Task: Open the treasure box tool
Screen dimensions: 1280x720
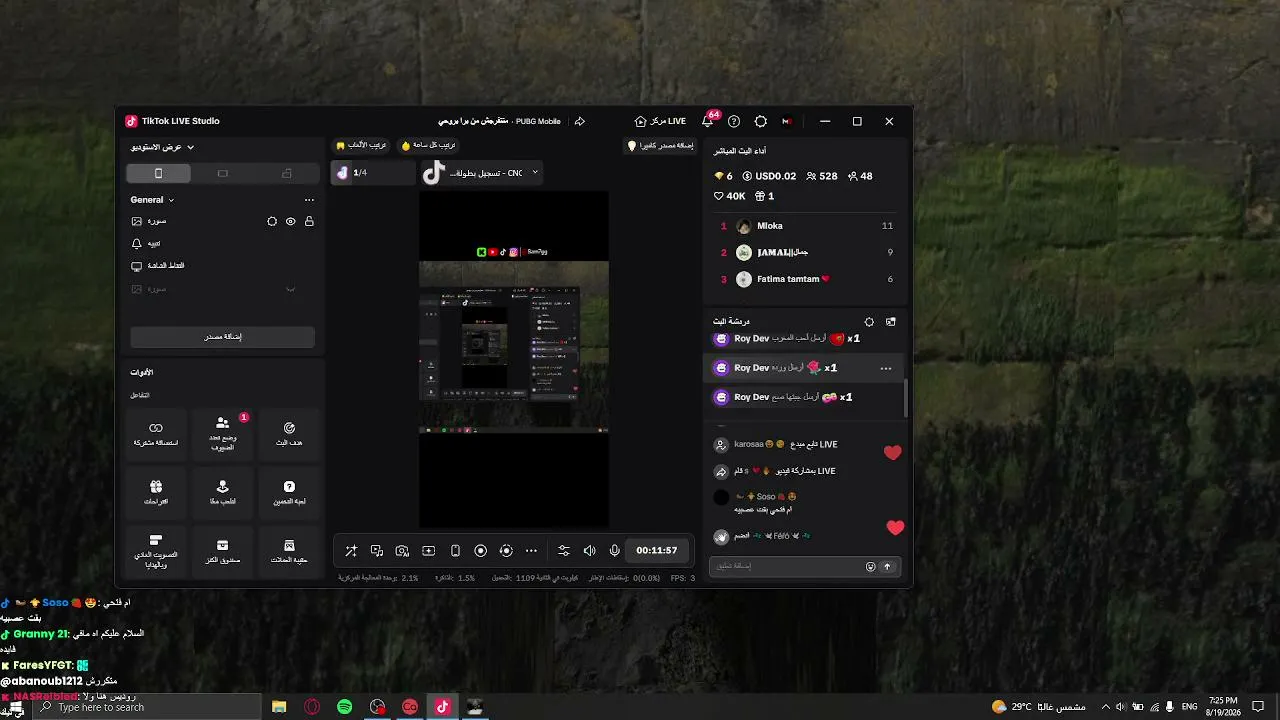Action: point(222,552)
